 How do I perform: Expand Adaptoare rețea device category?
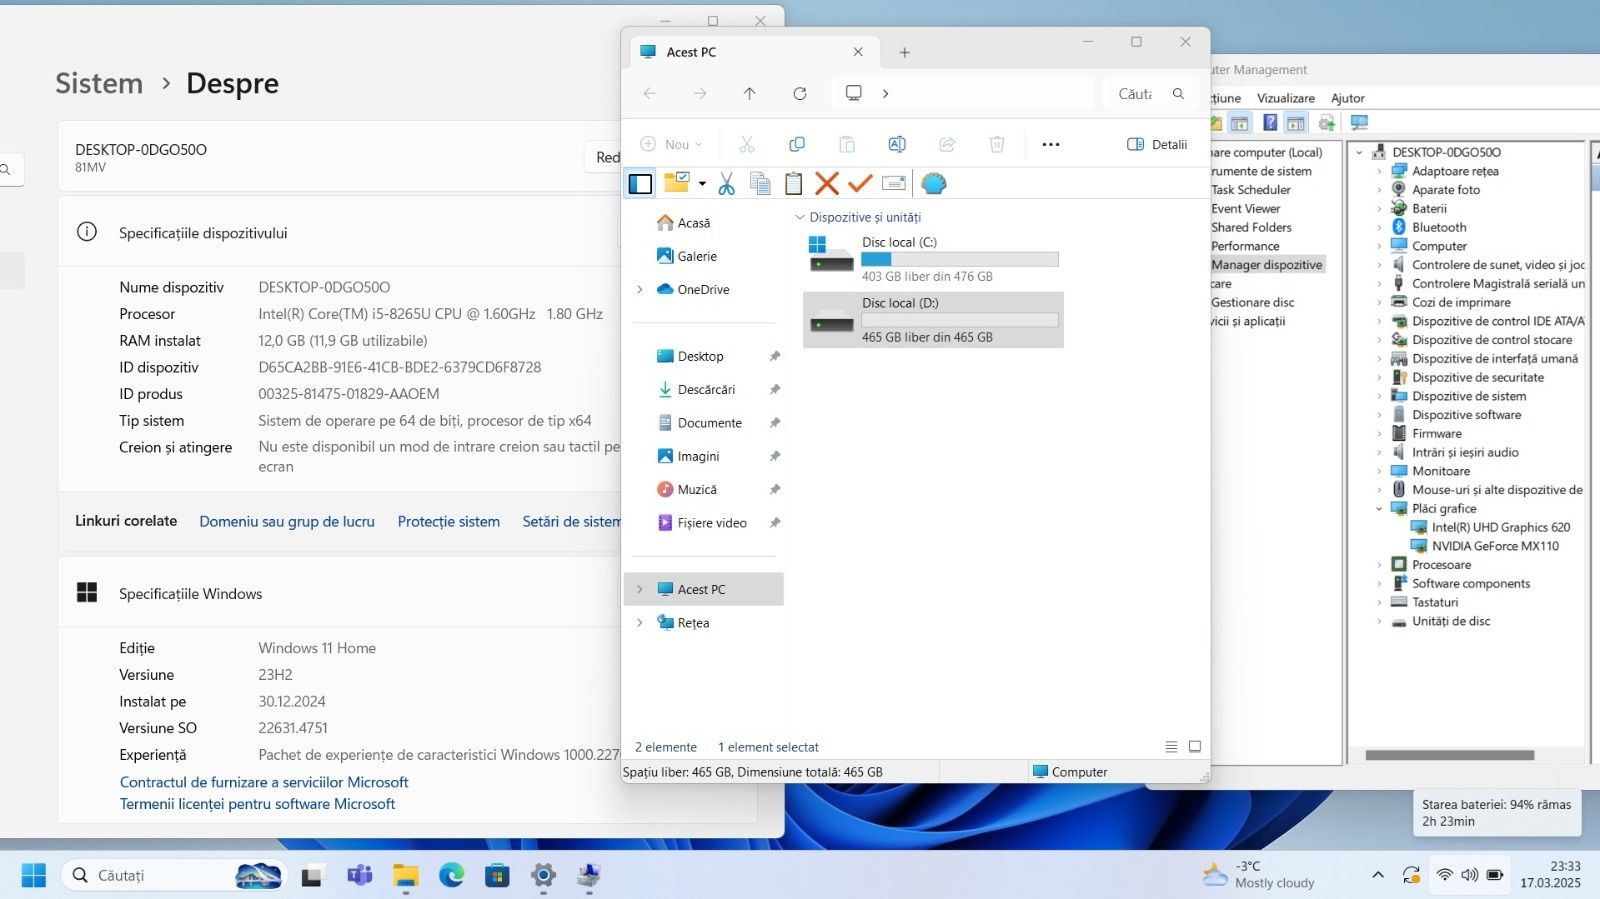click(x=1379, y=172)
